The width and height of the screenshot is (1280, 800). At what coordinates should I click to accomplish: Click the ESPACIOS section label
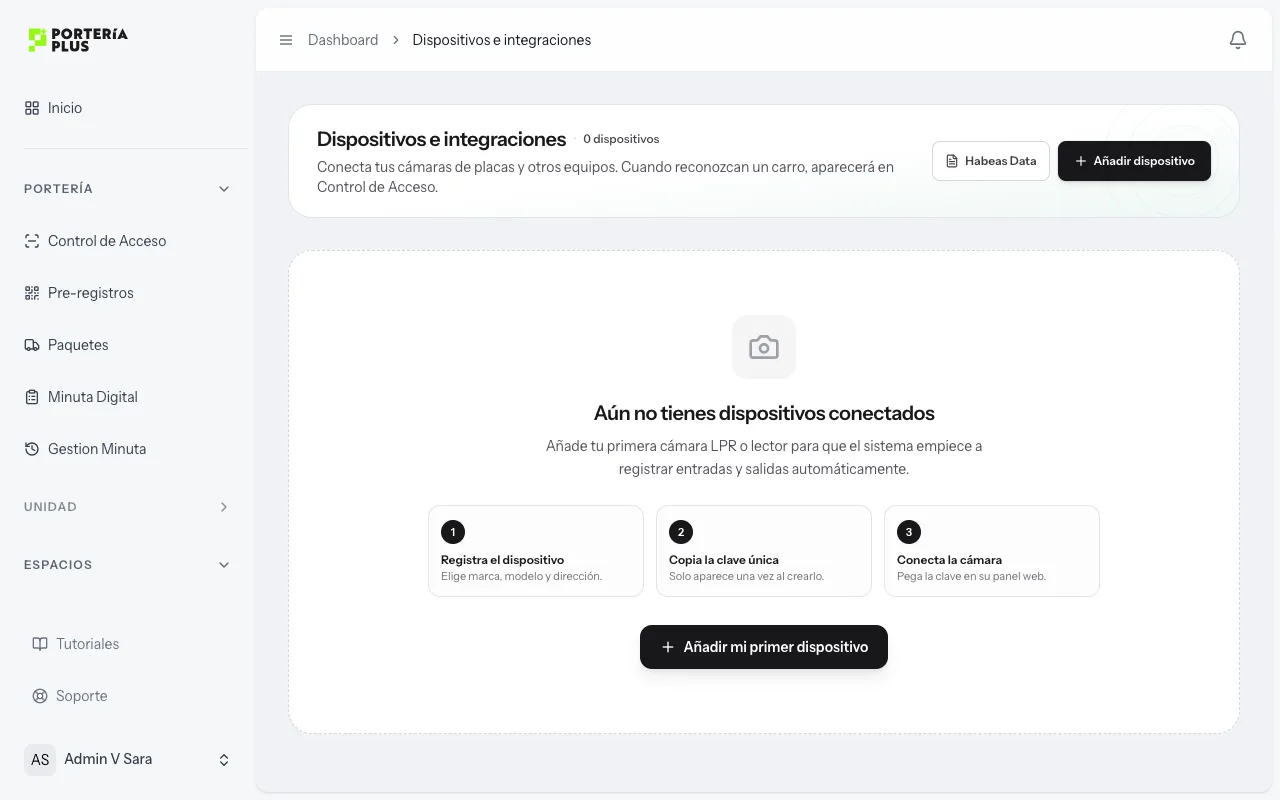coord(58,565)
